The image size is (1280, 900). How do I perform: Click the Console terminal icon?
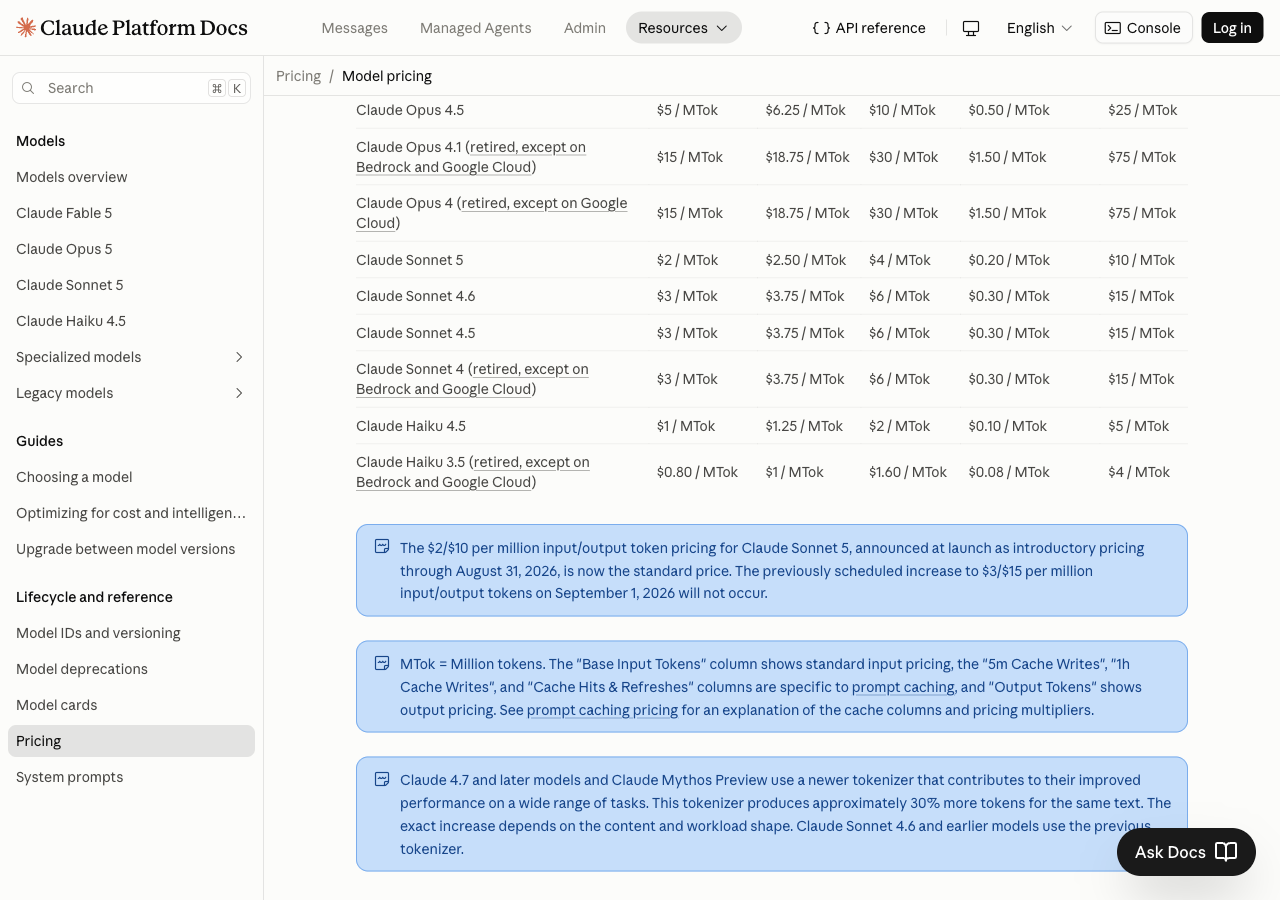1113,28
